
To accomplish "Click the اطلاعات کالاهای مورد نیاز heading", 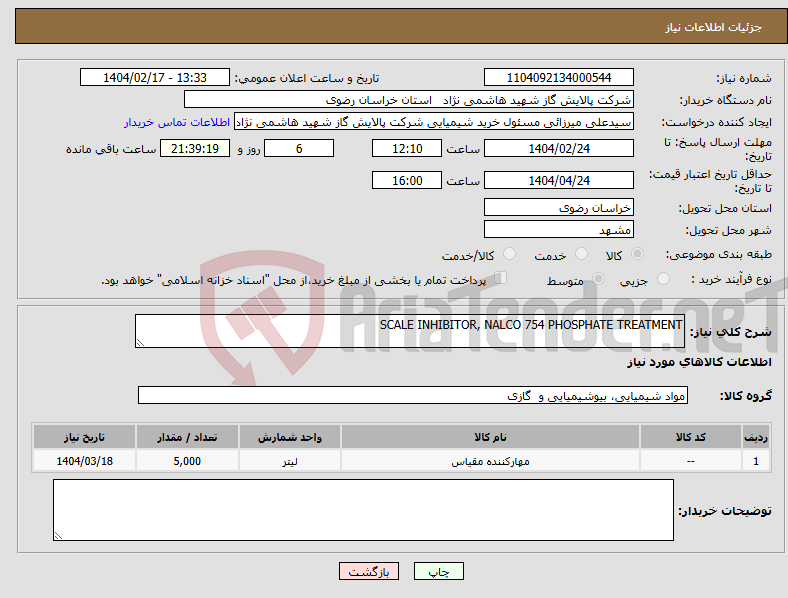I will 699,362.
